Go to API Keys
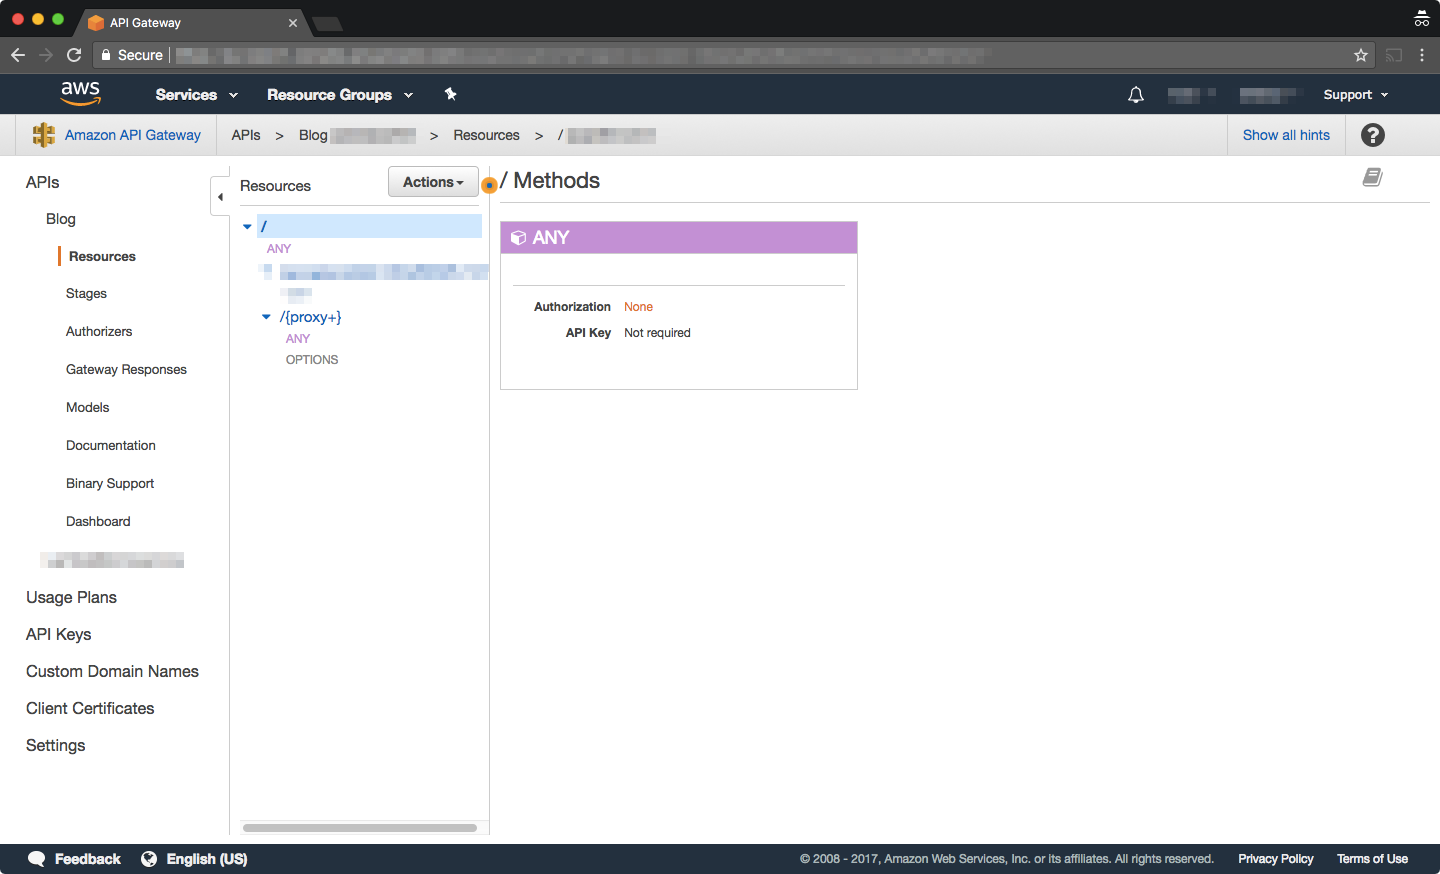 coord(58,634)
